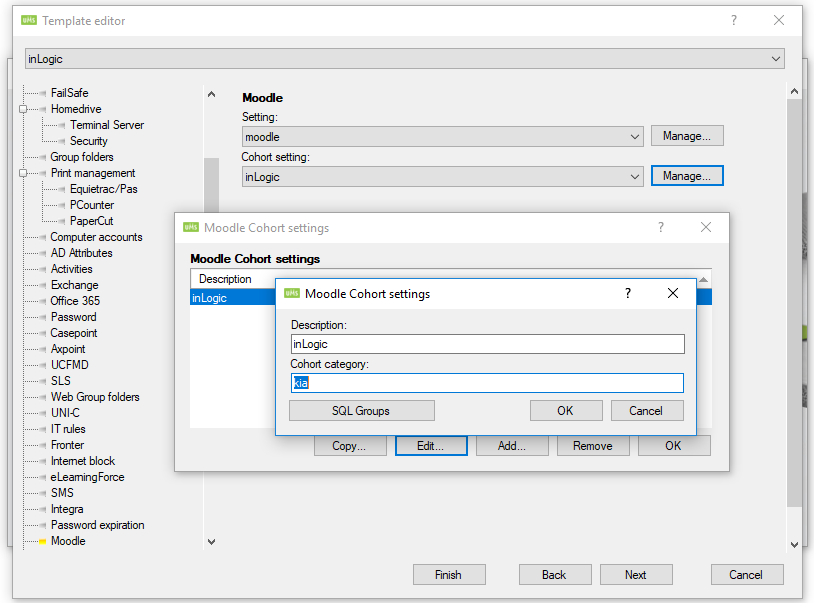The image size is (814, 603).
Task: Select the PaperCut tree item
Action: pos(91,221)
